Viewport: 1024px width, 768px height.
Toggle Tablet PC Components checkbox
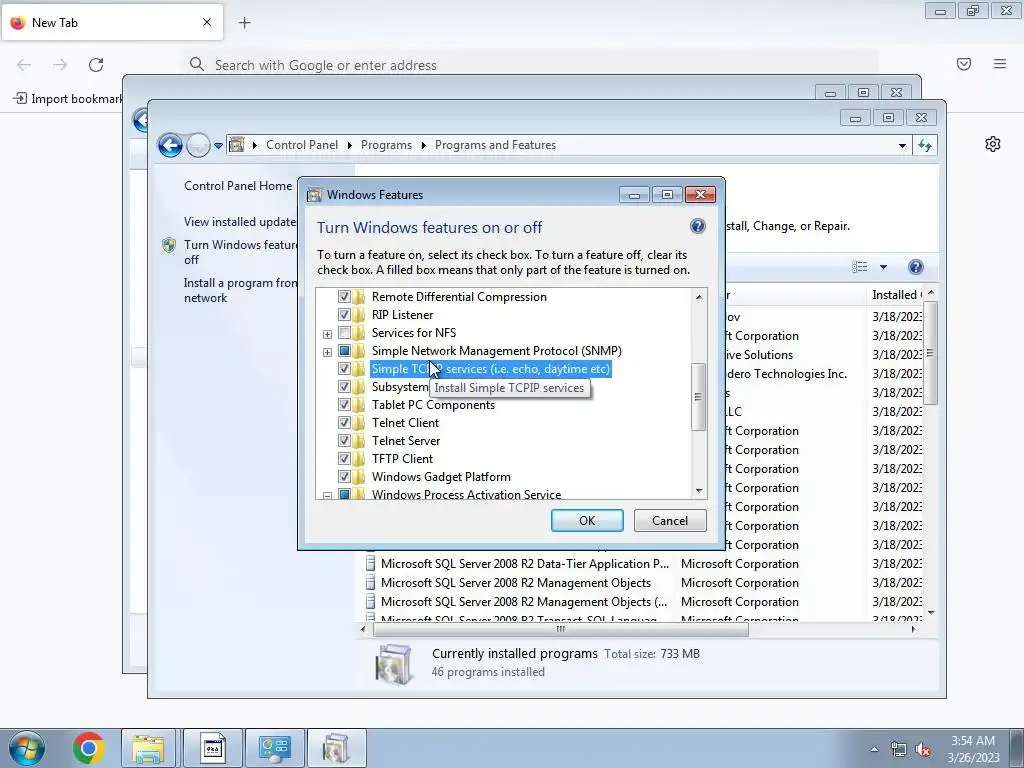[x=344, y=405]
